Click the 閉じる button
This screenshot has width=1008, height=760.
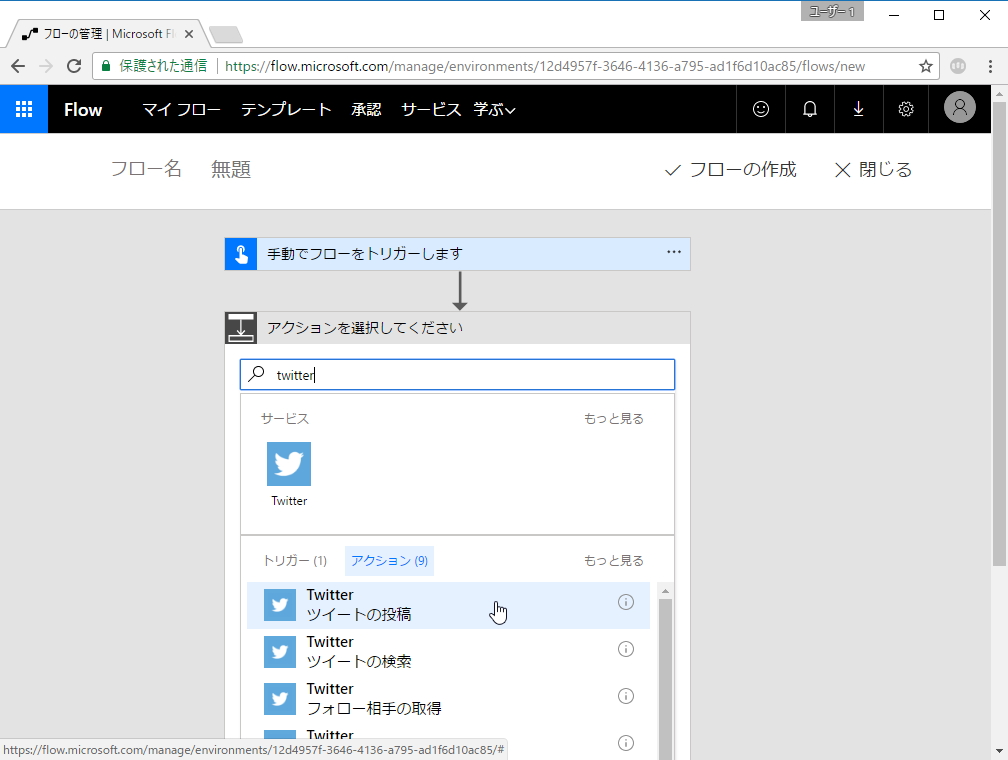pos(876,170)
